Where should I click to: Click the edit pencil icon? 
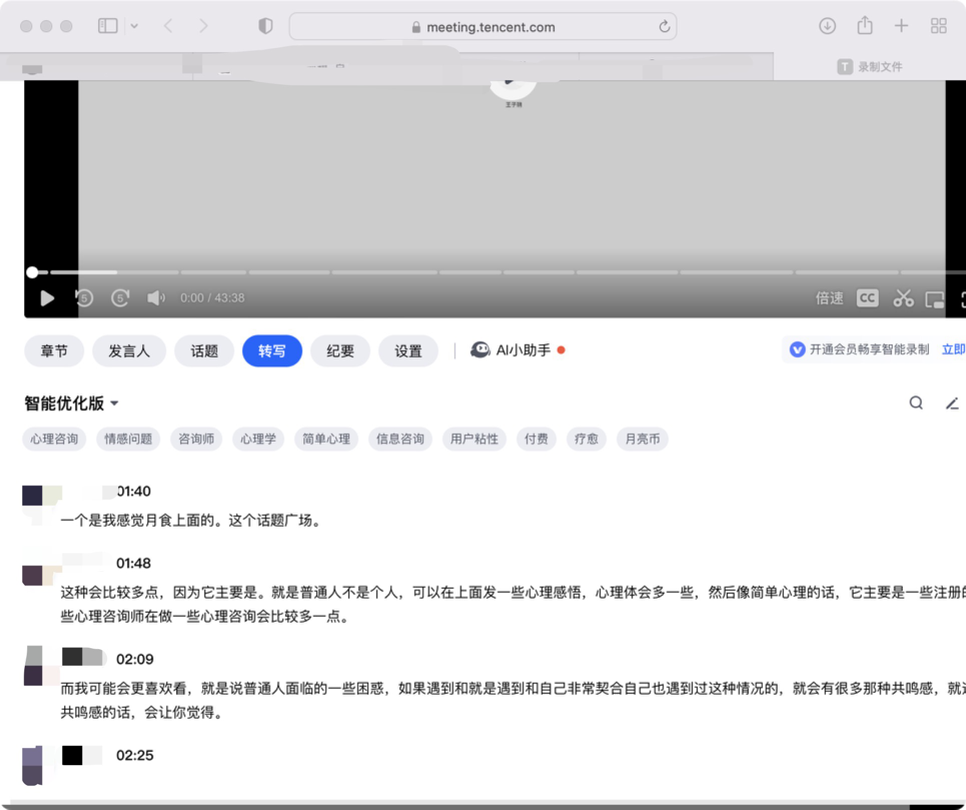coord(952,403)
